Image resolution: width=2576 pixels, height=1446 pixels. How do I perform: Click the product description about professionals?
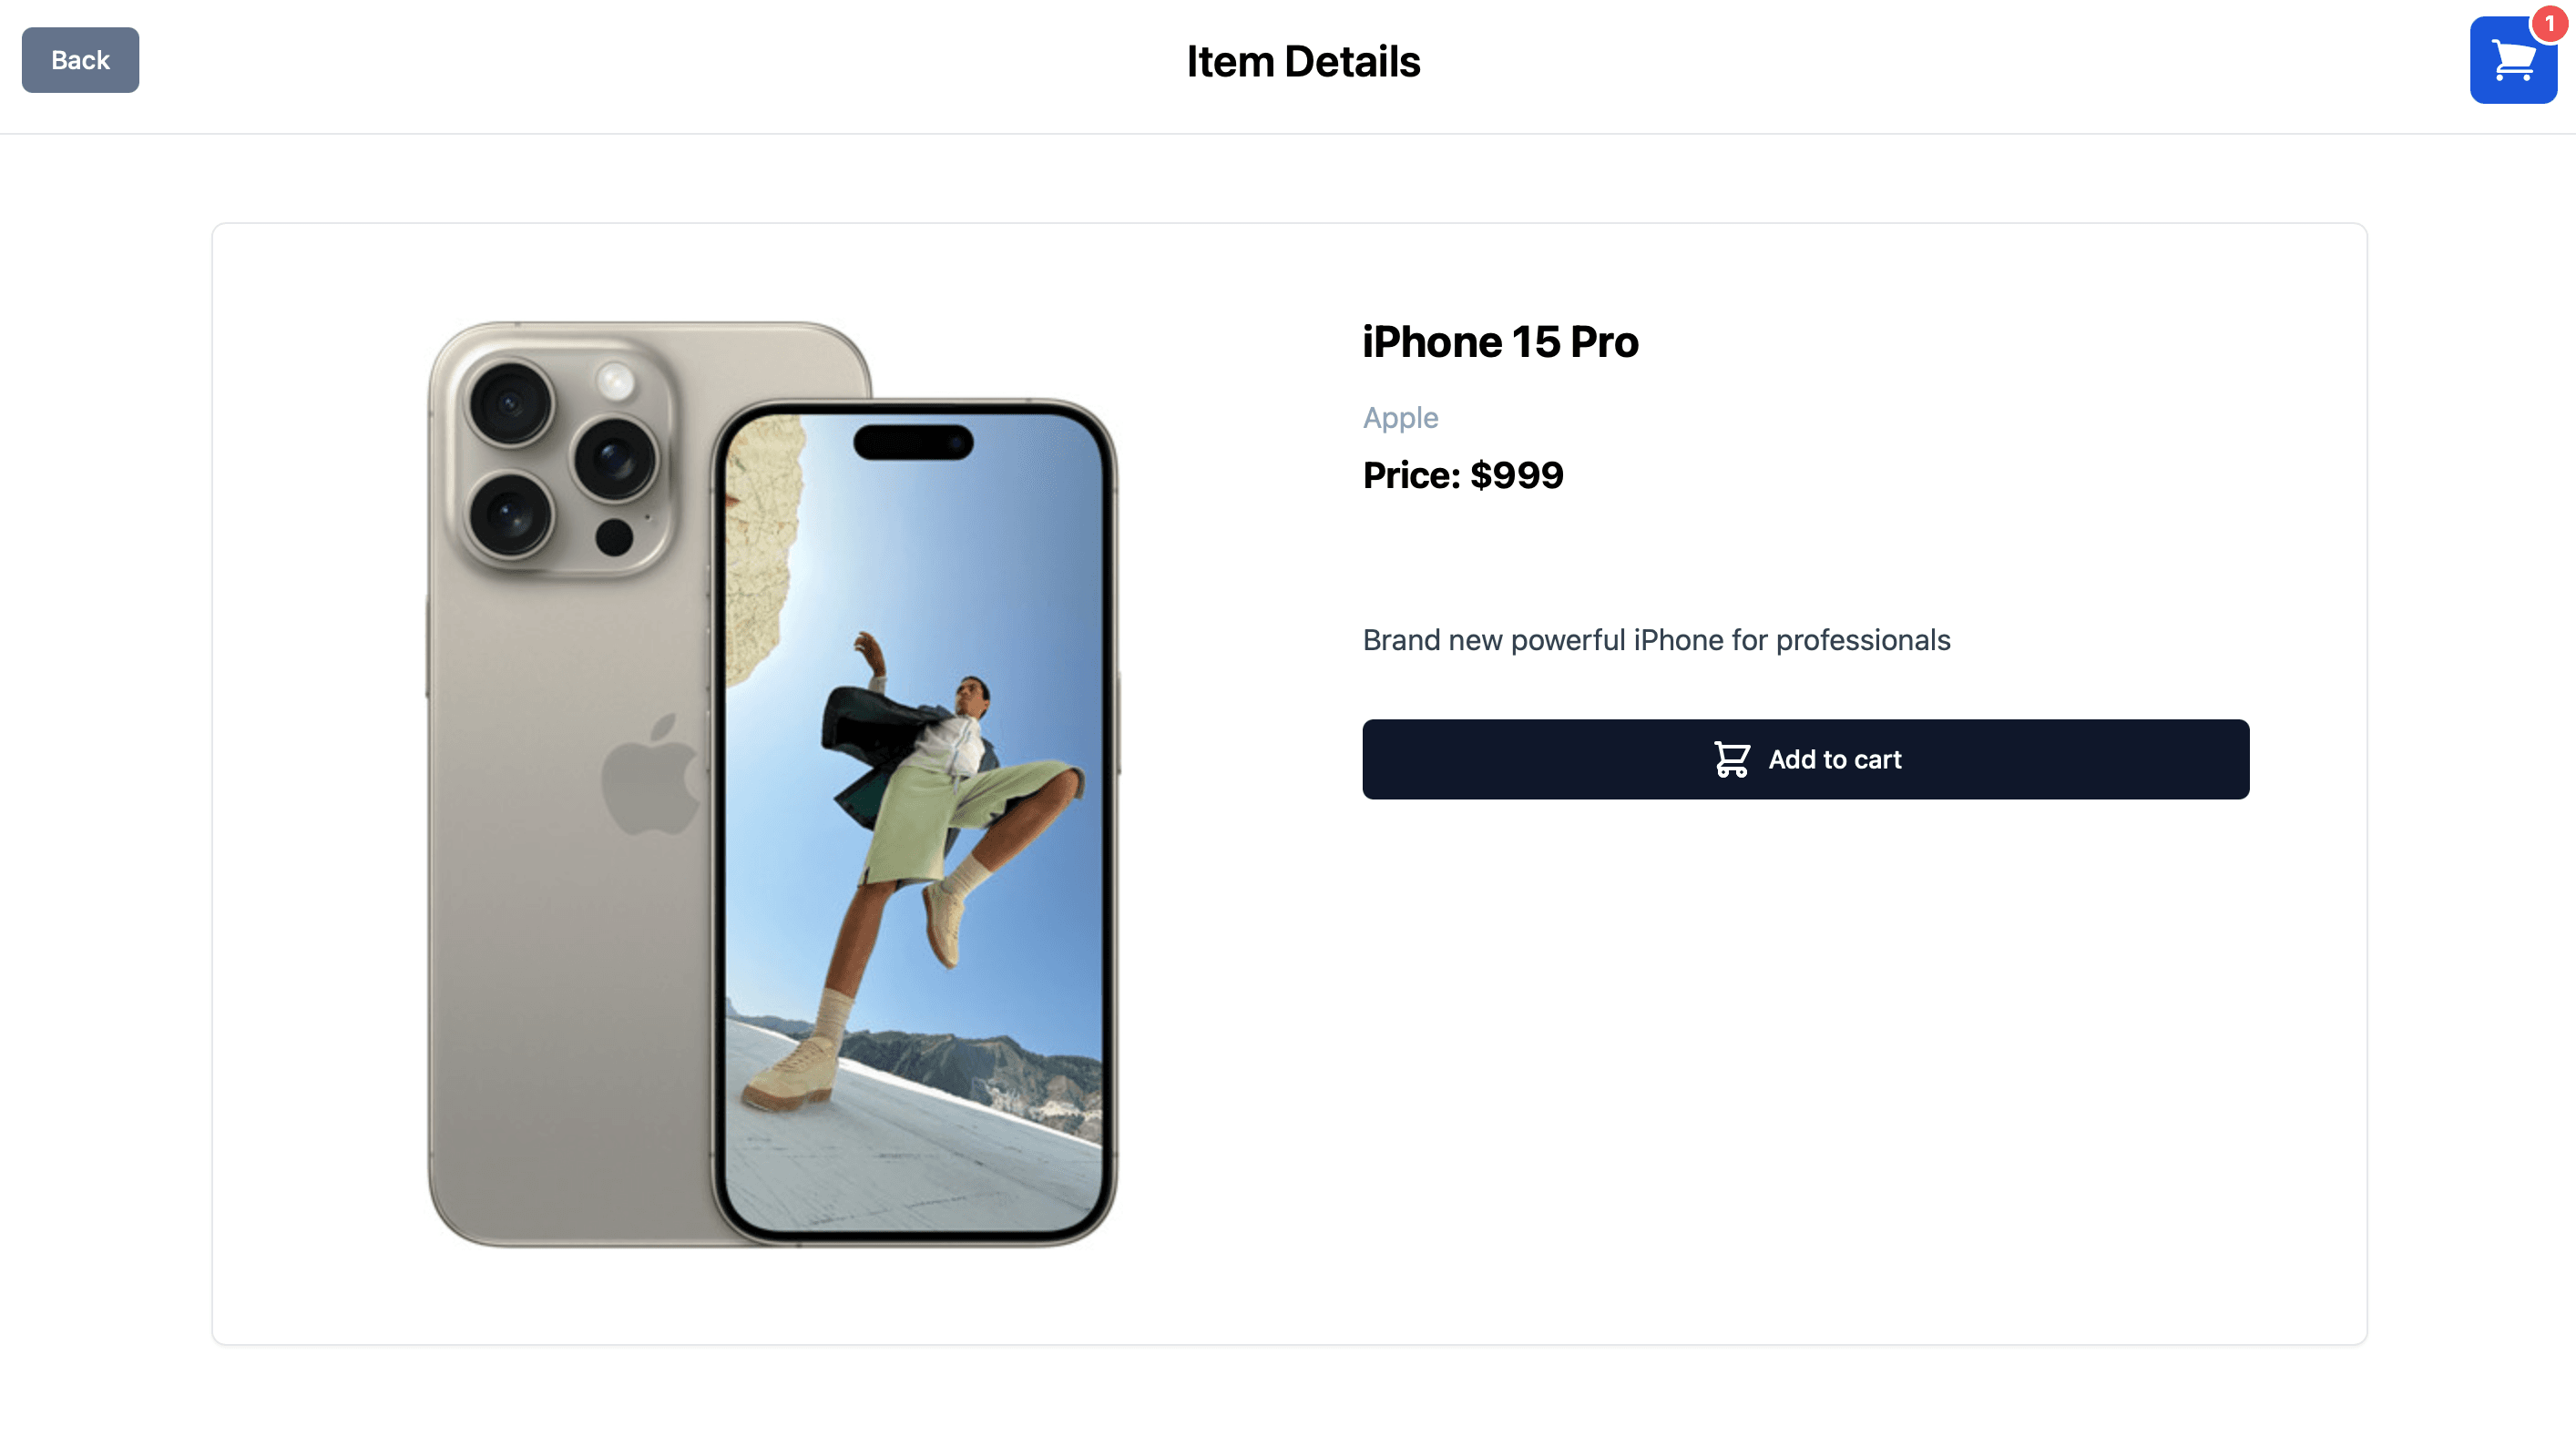(x=1656, y=640)
